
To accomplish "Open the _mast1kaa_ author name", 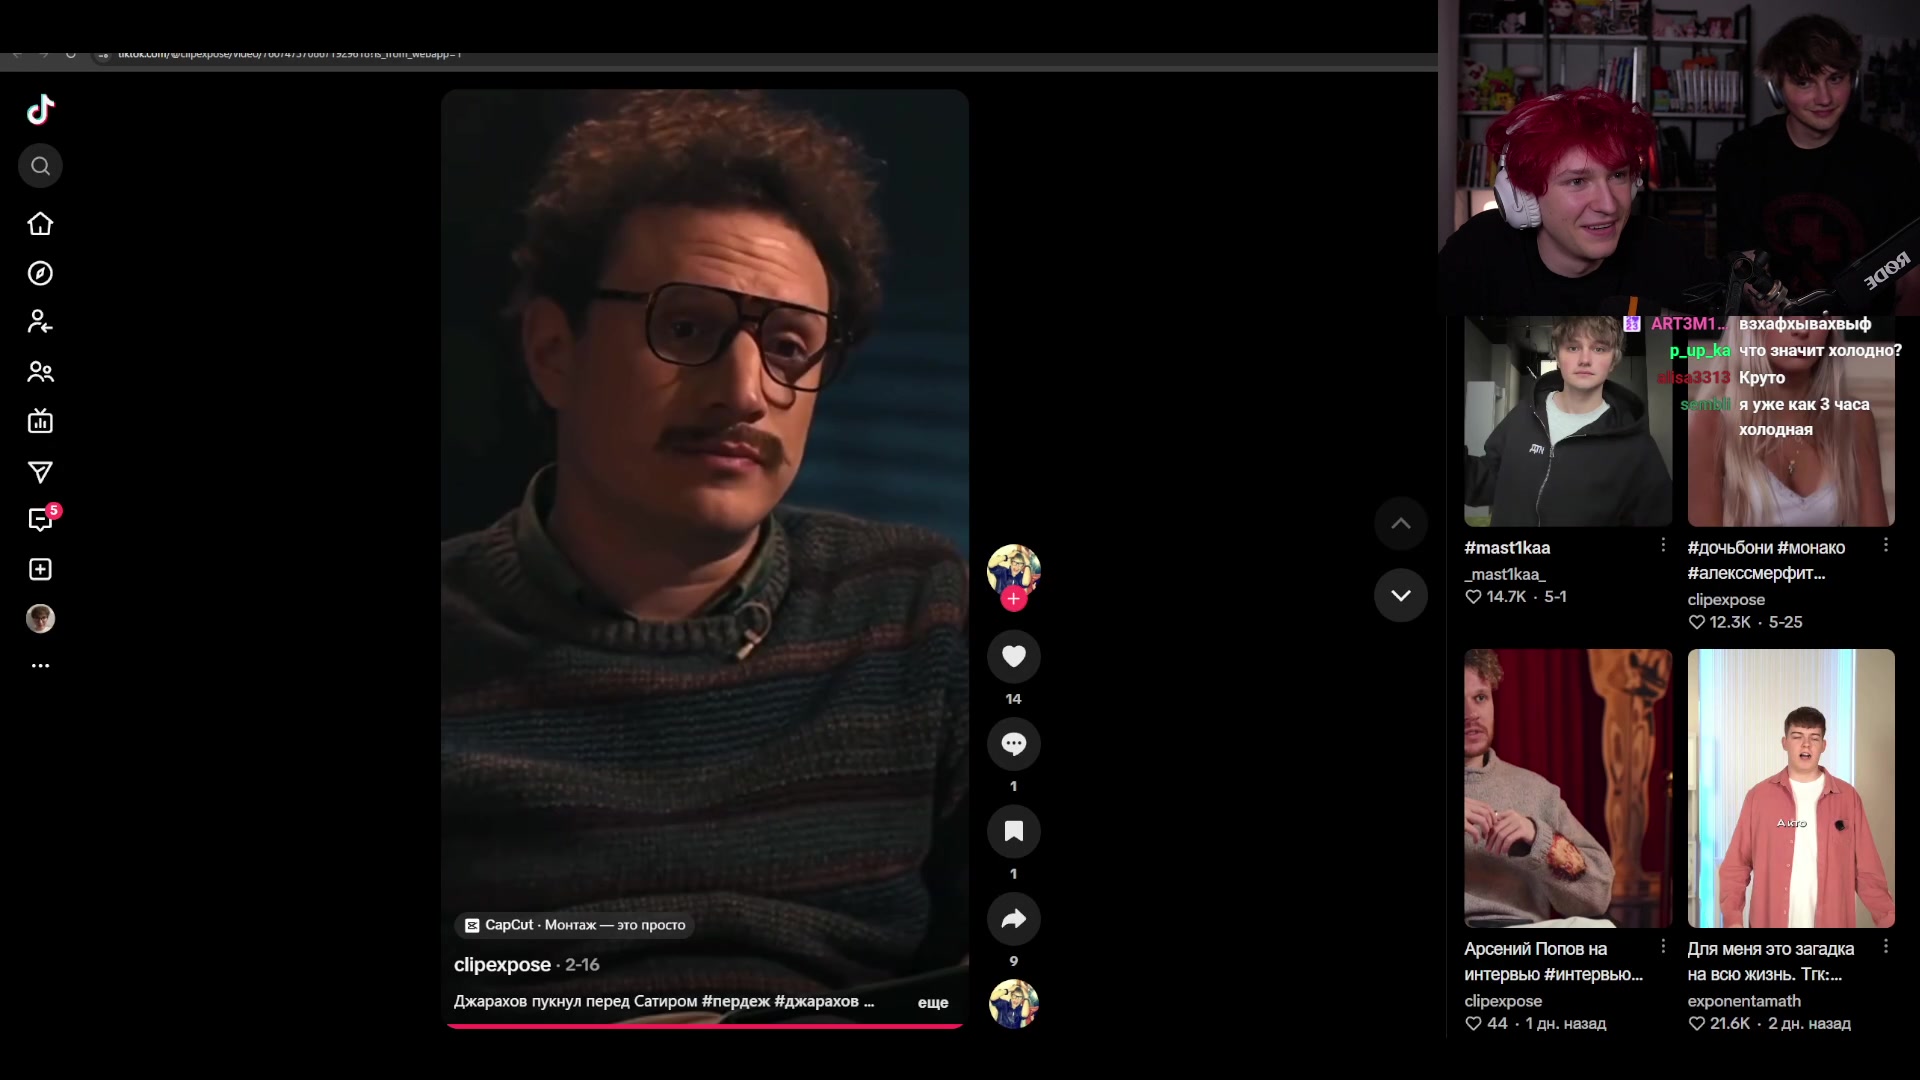I will tap(1504, 574).
